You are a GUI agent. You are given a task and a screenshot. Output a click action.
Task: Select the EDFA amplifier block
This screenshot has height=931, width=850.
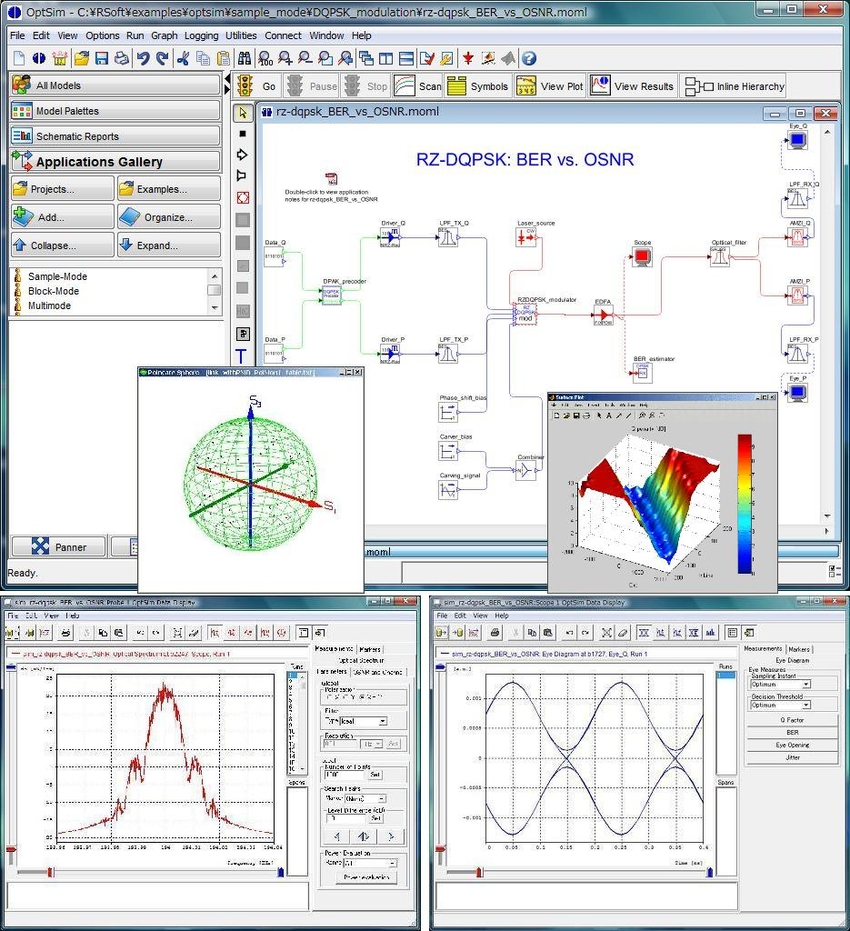coord(603,316)
